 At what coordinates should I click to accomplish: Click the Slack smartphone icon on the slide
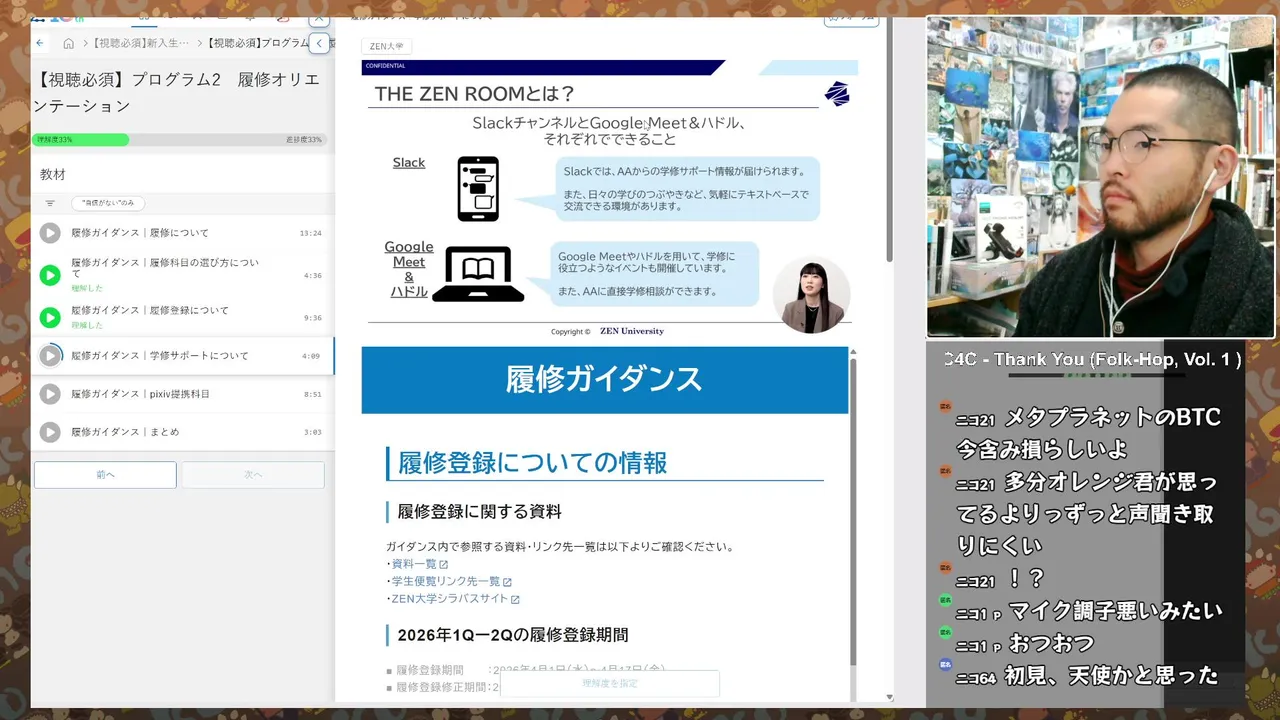[478, 189]
